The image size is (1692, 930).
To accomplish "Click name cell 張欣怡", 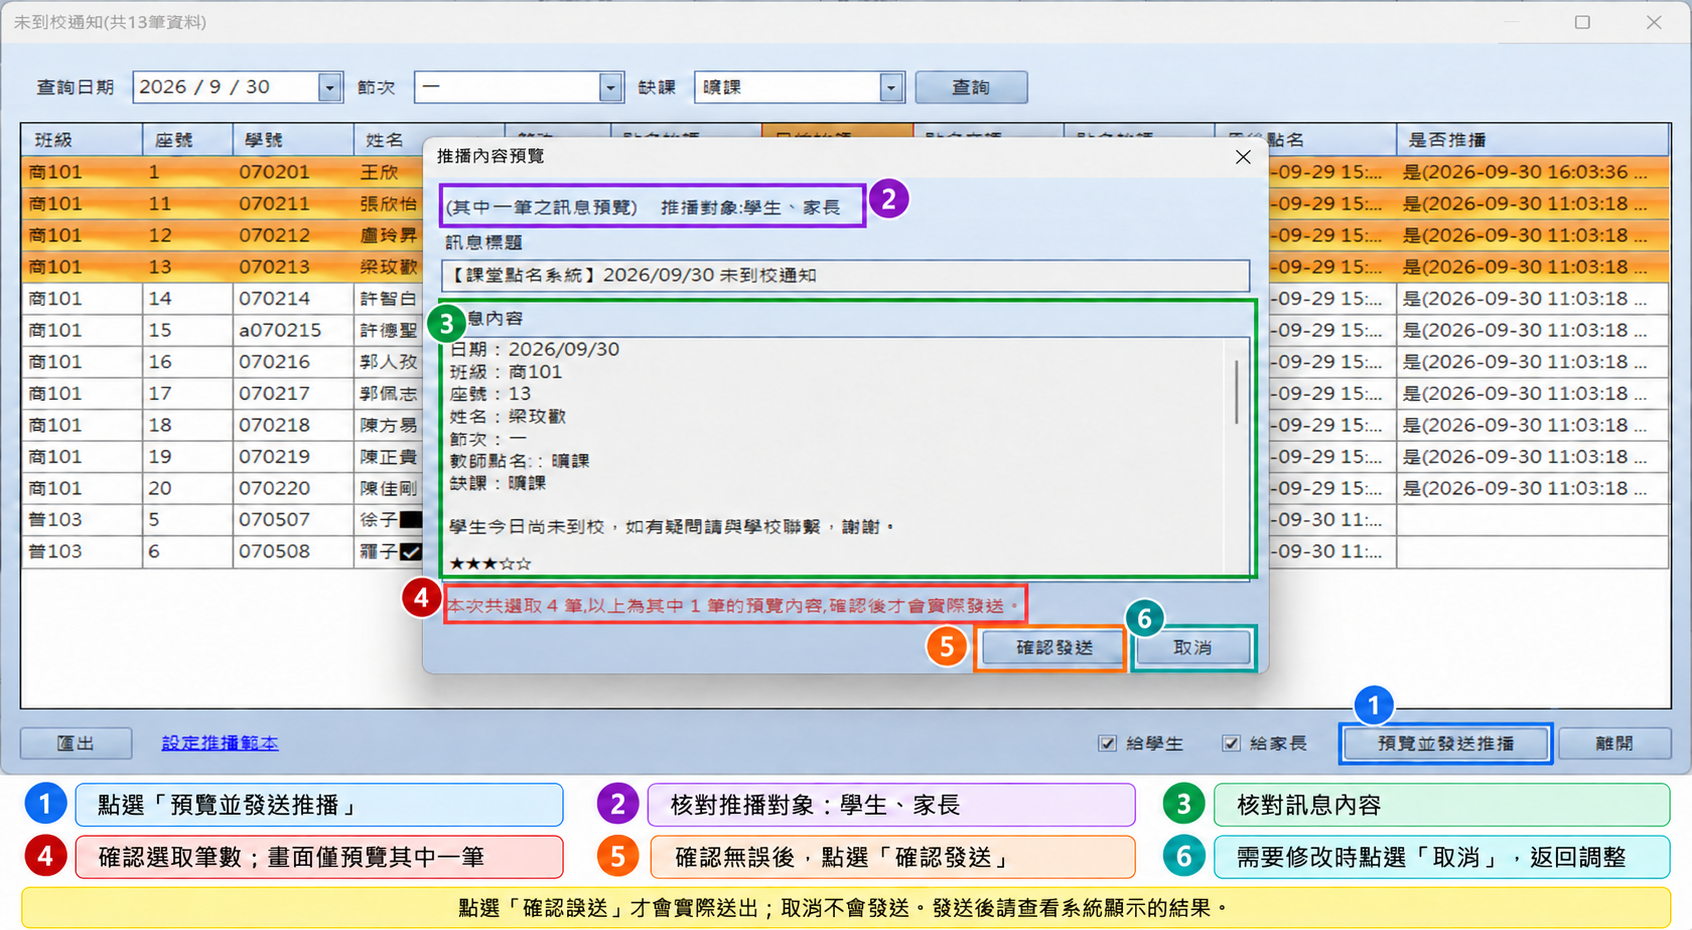I will point(389,204).
